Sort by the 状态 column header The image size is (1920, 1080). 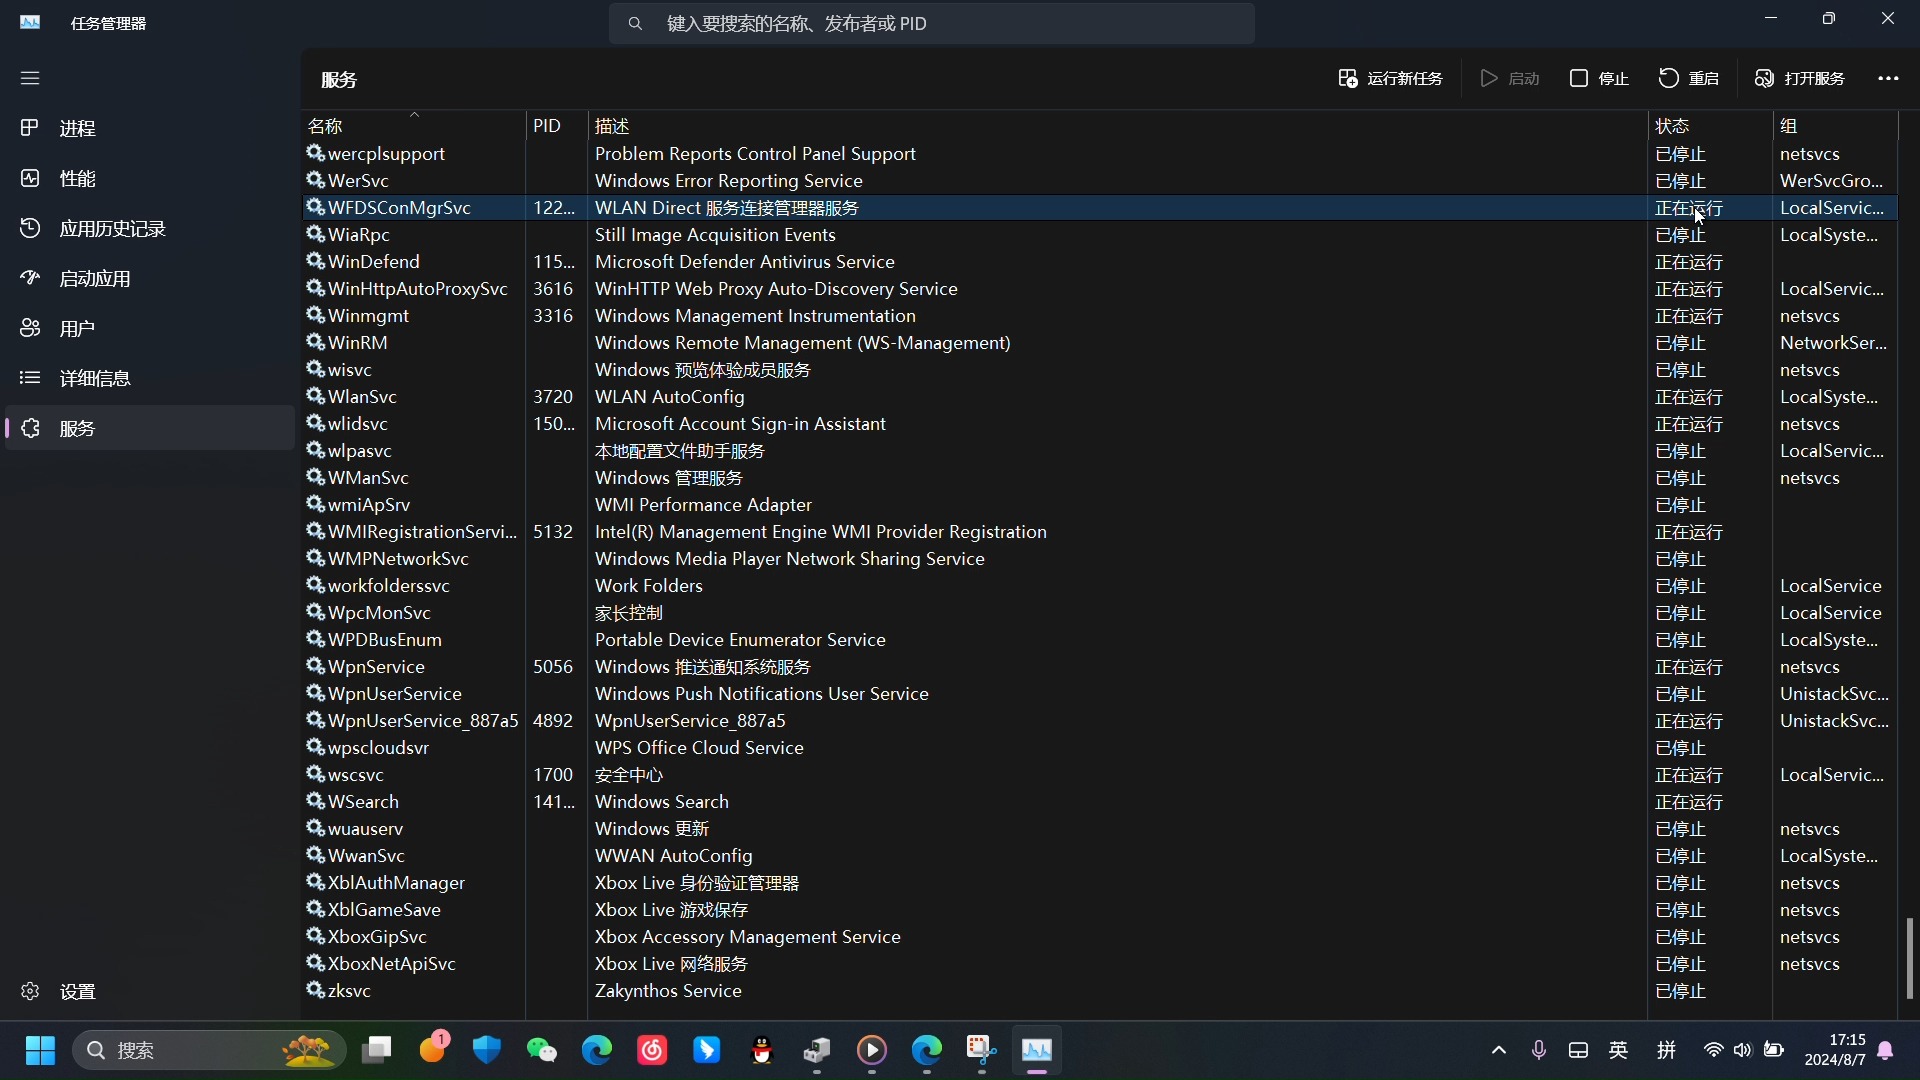tap(1709, 126)
